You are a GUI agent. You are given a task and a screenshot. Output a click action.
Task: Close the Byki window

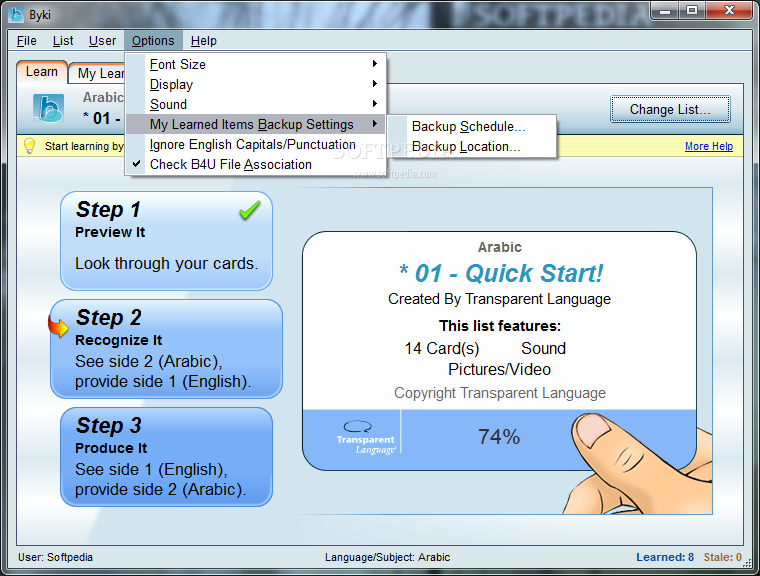pyautogui.click(x=729, y=11)
